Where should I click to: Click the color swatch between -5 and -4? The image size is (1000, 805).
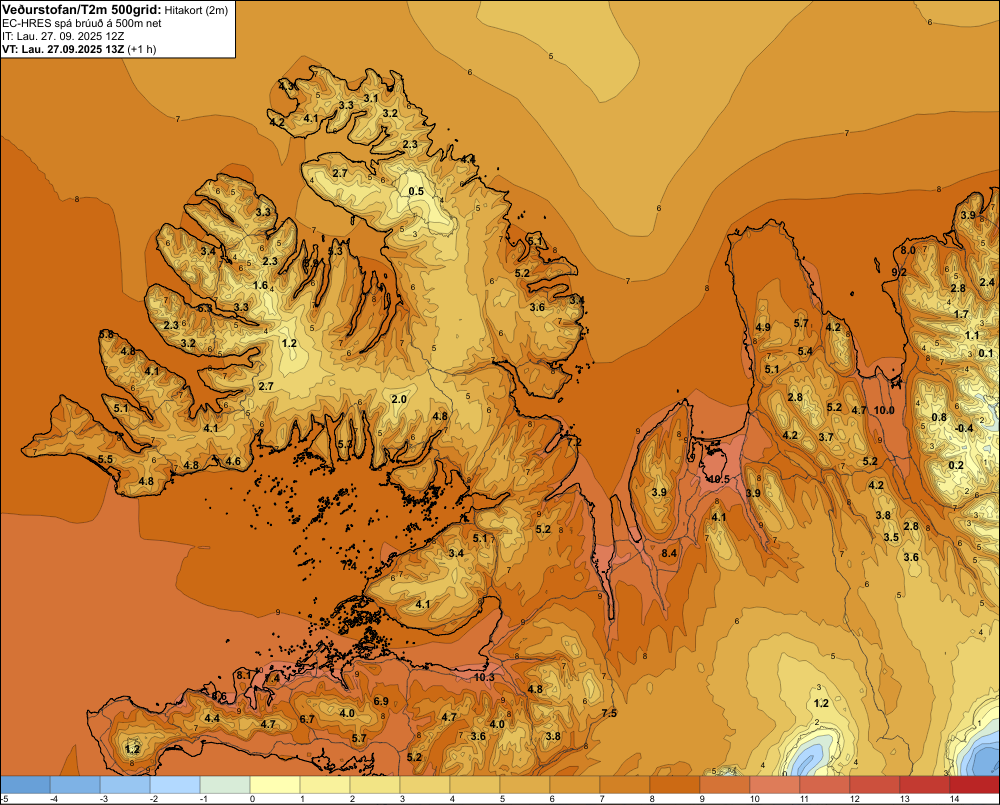(26, 785)
